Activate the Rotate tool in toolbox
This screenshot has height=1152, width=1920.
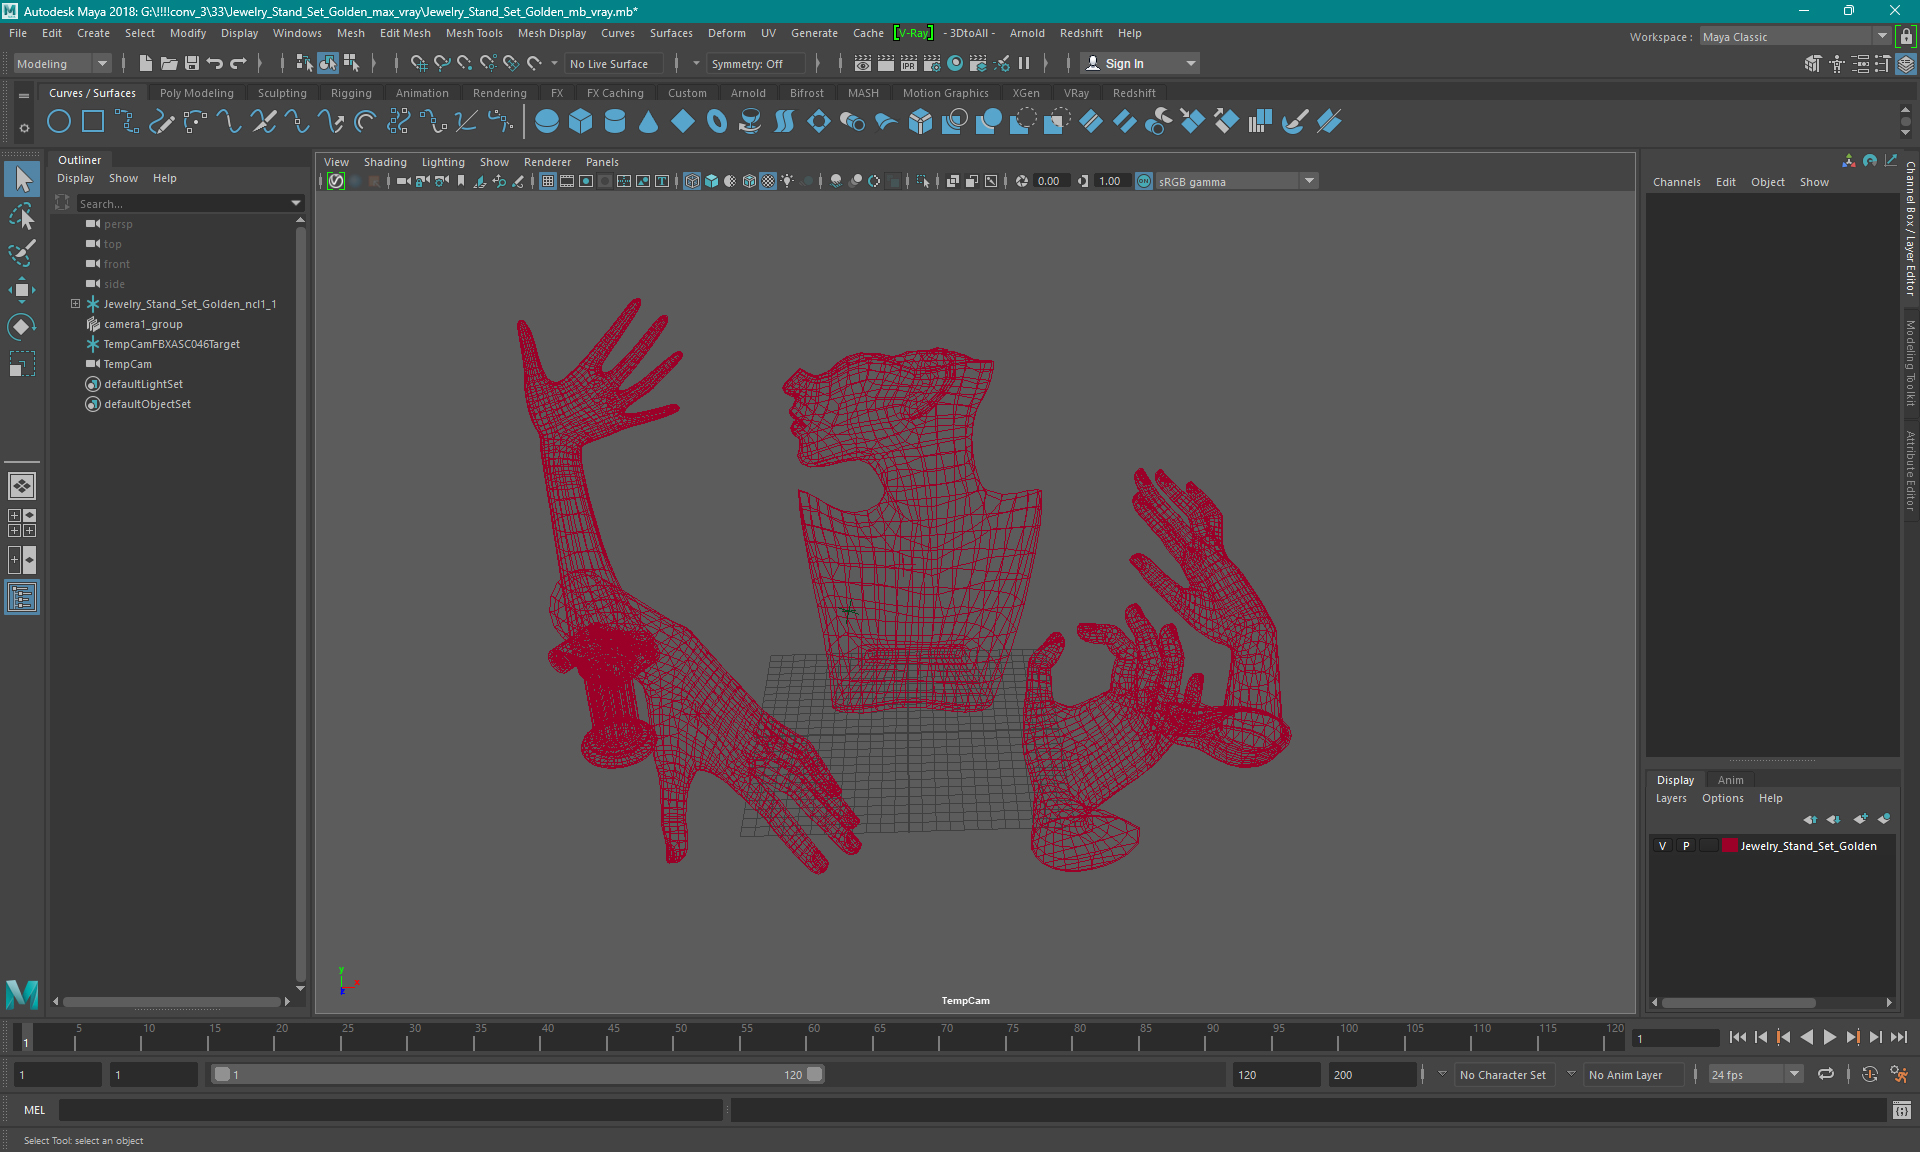(22, 327)
